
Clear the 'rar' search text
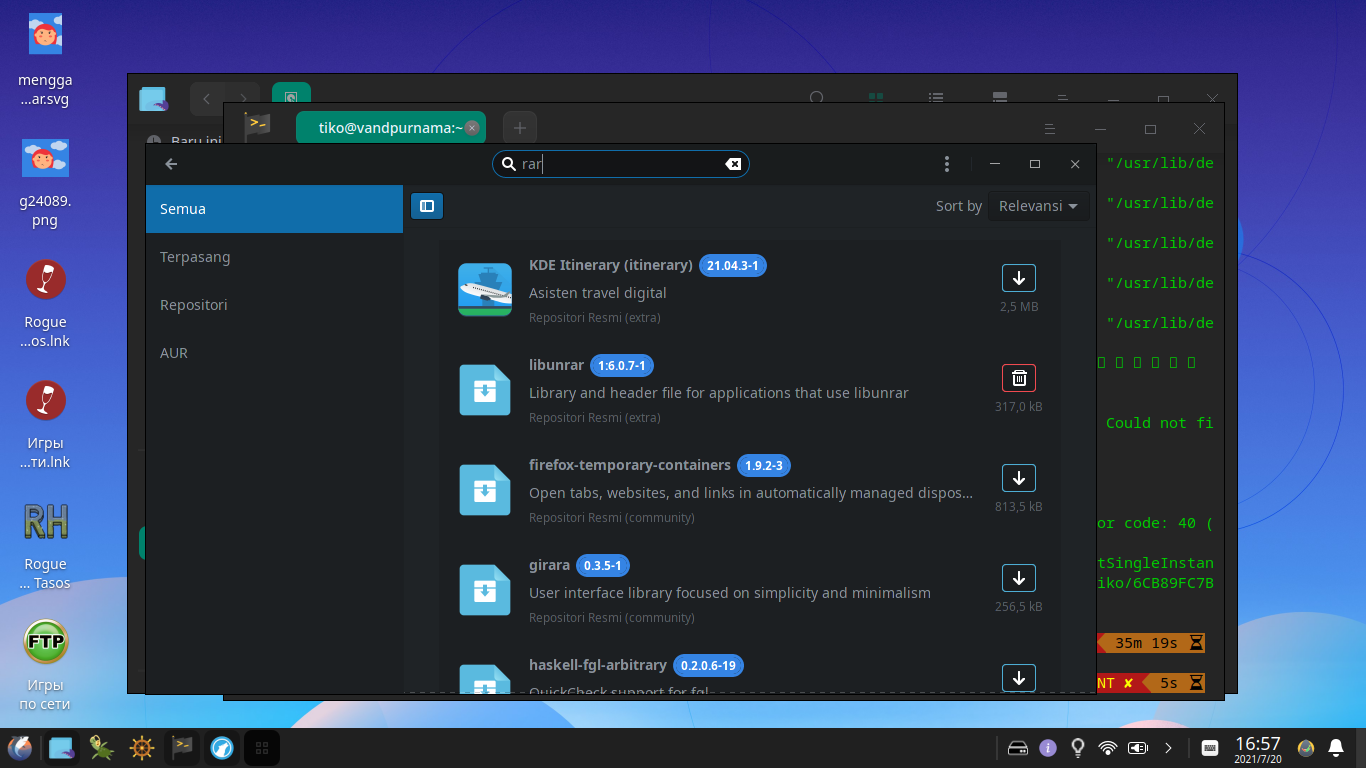733,164
